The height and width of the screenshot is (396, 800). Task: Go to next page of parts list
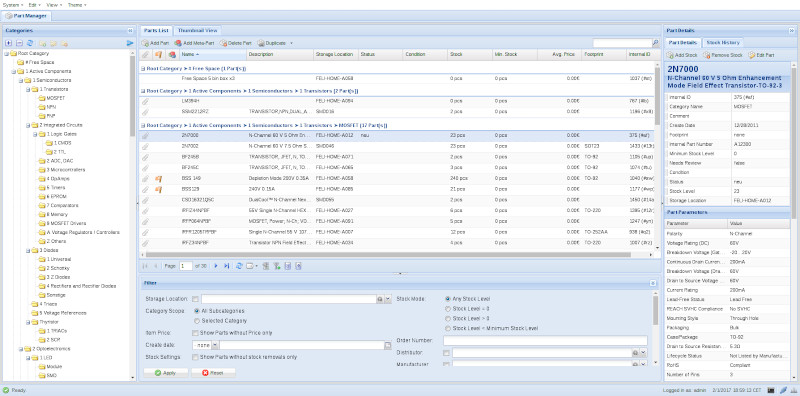coord(216,266)
